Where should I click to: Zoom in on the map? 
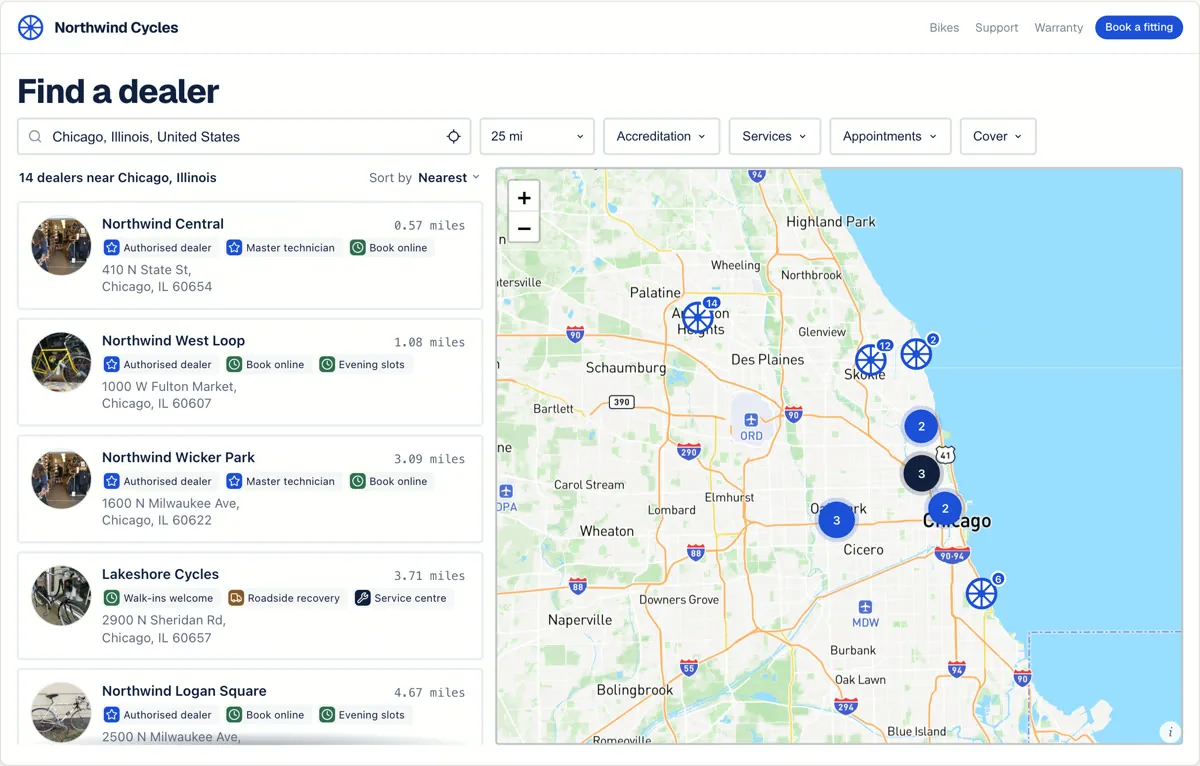click(x=524, y=198)
